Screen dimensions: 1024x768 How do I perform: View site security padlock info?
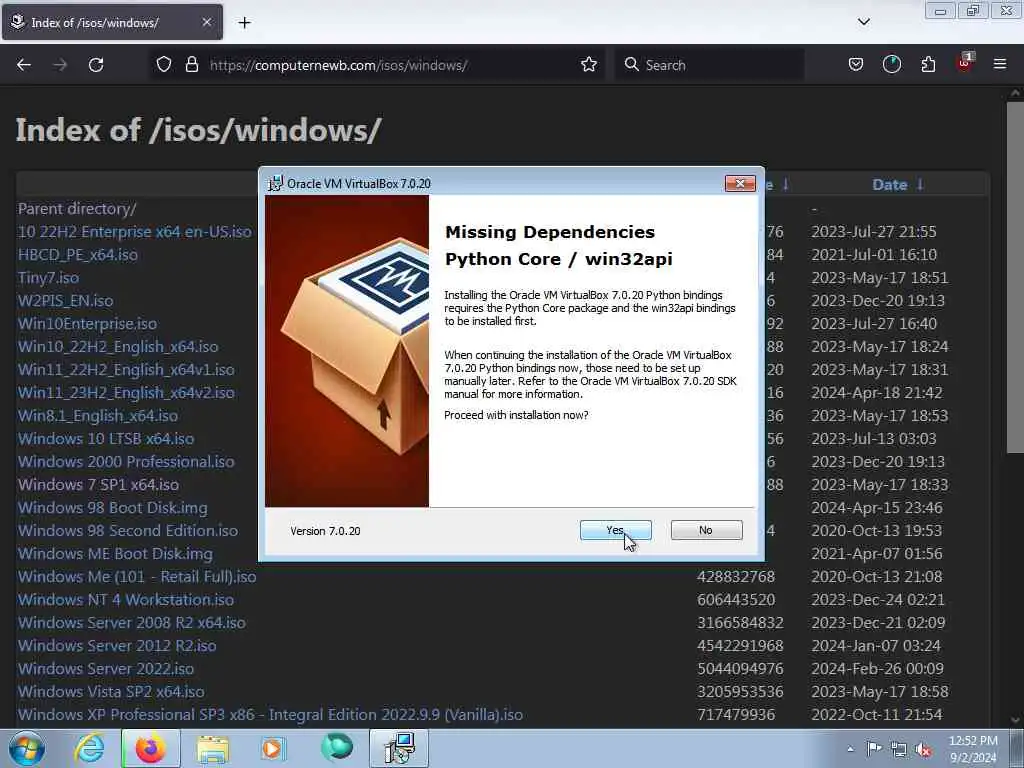click(x=191, y=65)
